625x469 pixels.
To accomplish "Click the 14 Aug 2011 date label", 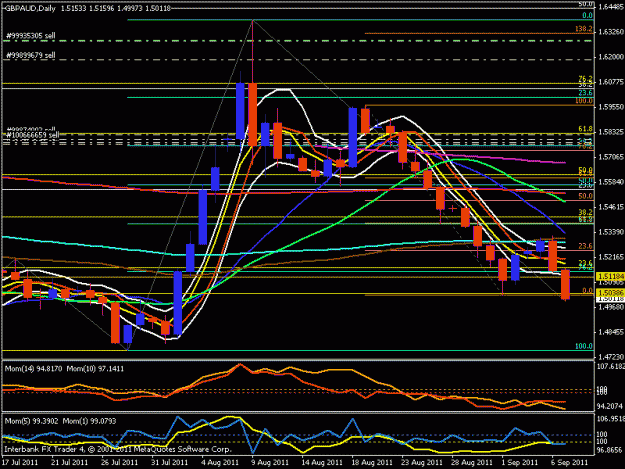I will [x=322, y=462].
